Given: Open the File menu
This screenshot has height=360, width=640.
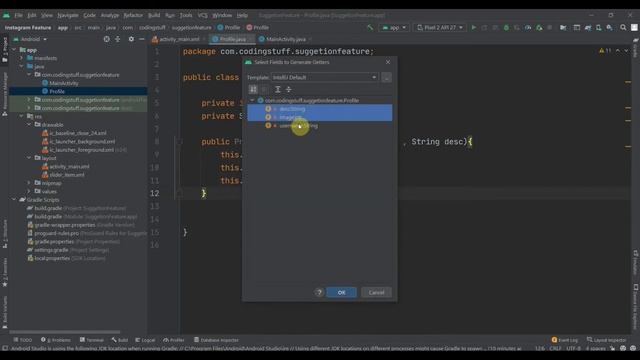Looking at the screenshot, I should click(x=18, y=15).
